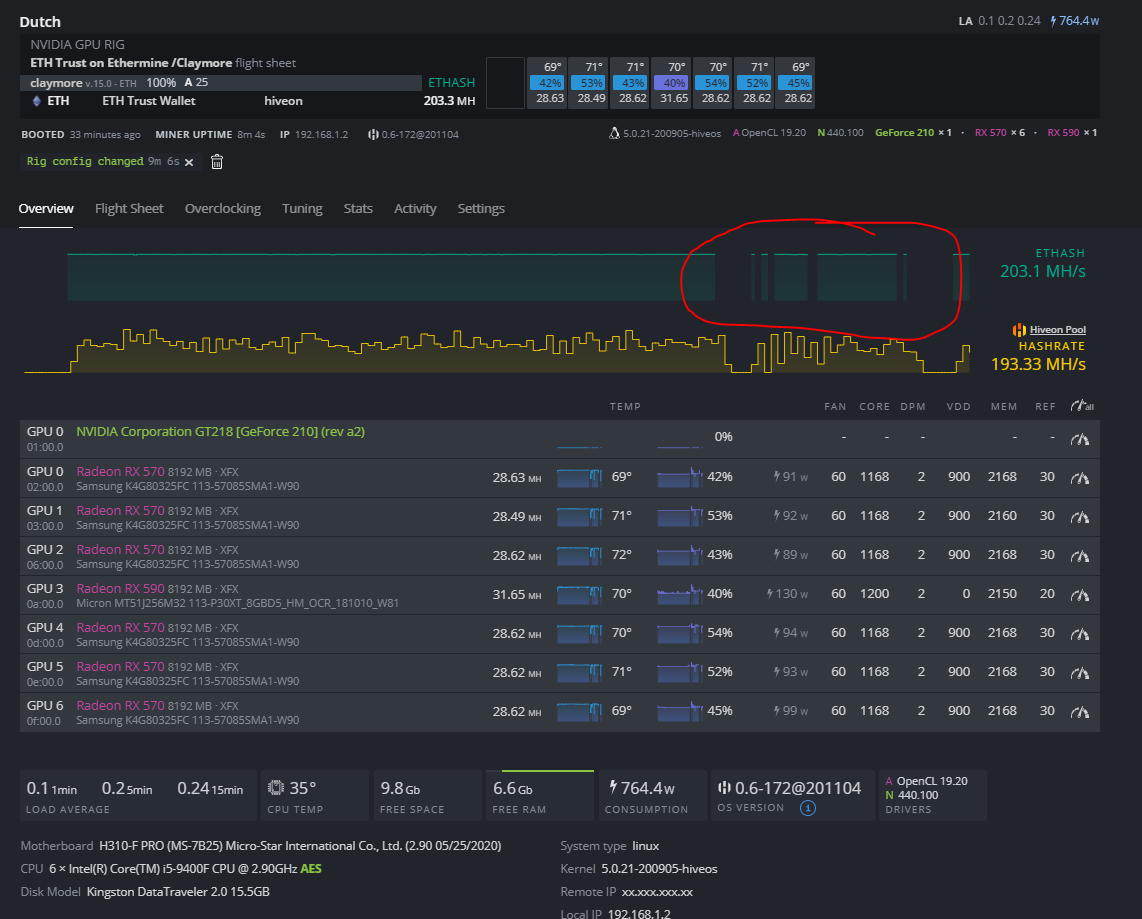Open the Settings tab
1142x919 pixels.
pos(481,209)
